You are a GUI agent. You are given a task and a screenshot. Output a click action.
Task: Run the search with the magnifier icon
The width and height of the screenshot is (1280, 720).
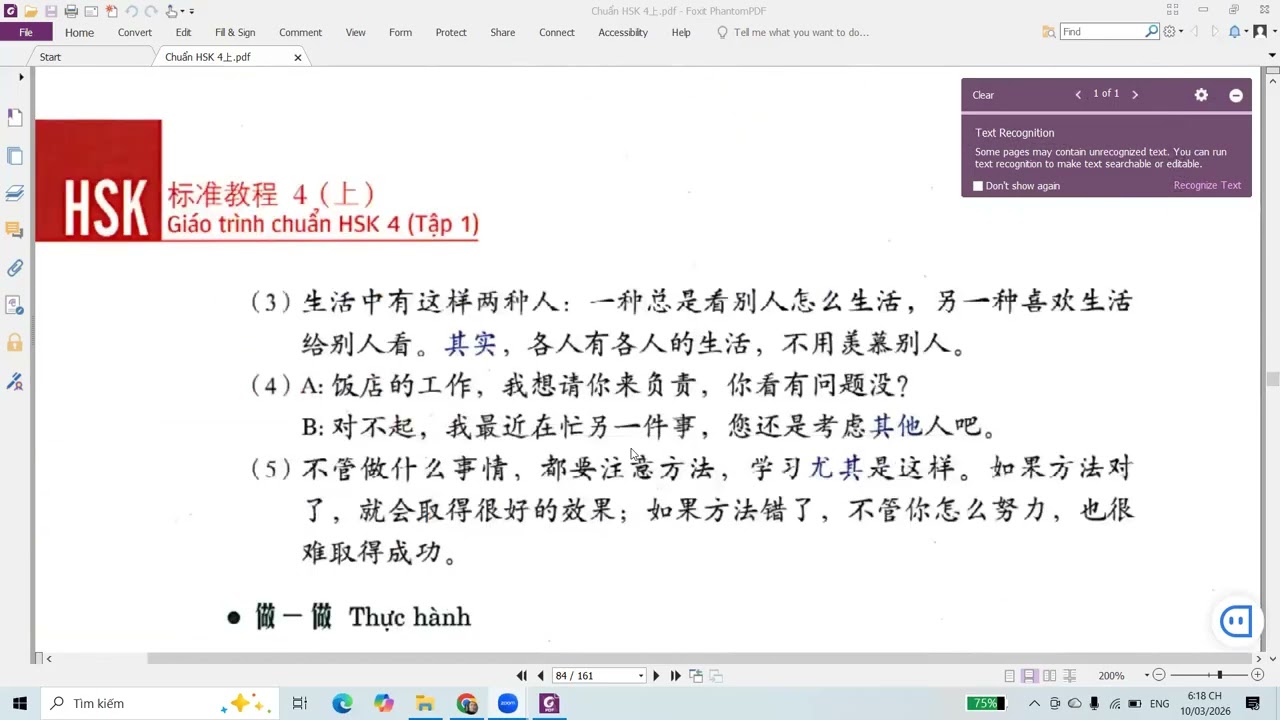pyautogui.click(x=1151, y=32)
